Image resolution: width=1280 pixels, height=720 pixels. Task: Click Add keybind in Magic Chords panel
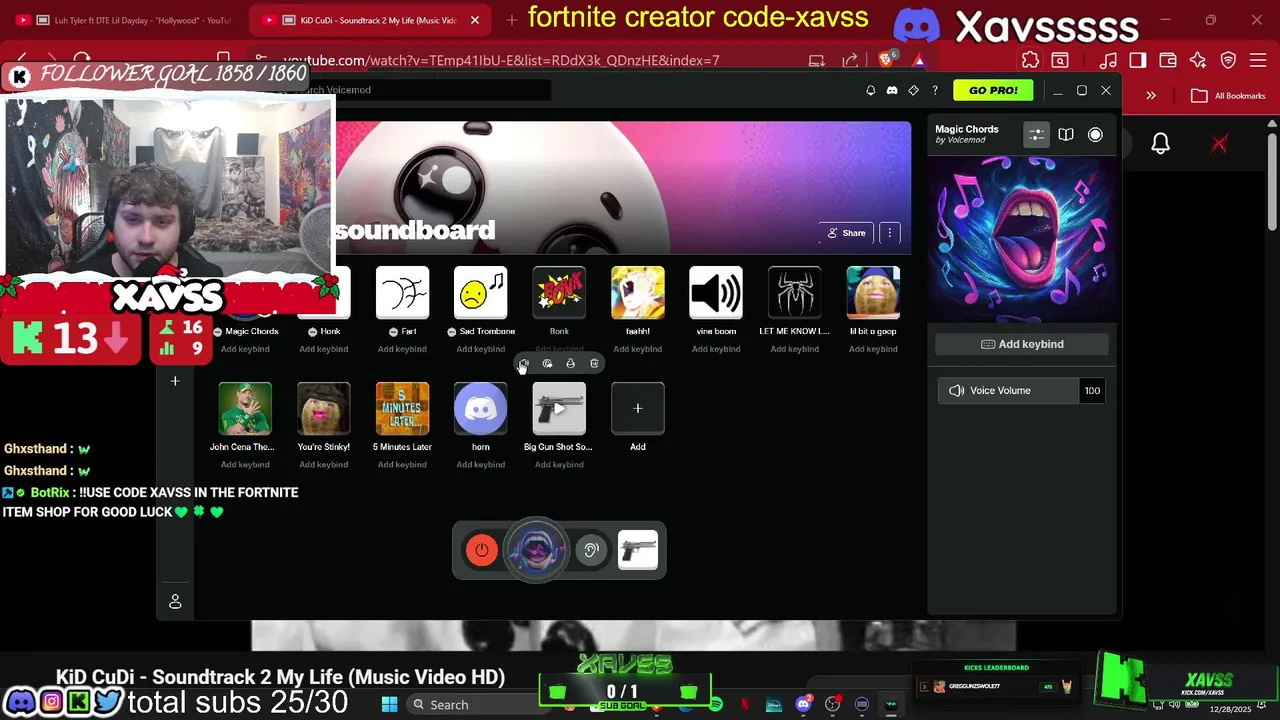pyautogui.click(x=1022, y=344)
